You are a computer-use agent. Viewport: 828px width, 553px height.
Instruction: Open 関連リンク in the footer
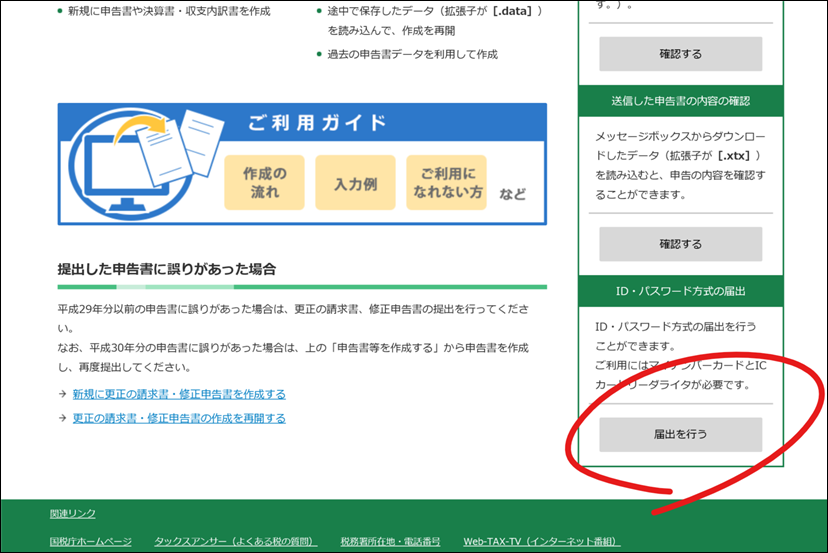[73, 513]
